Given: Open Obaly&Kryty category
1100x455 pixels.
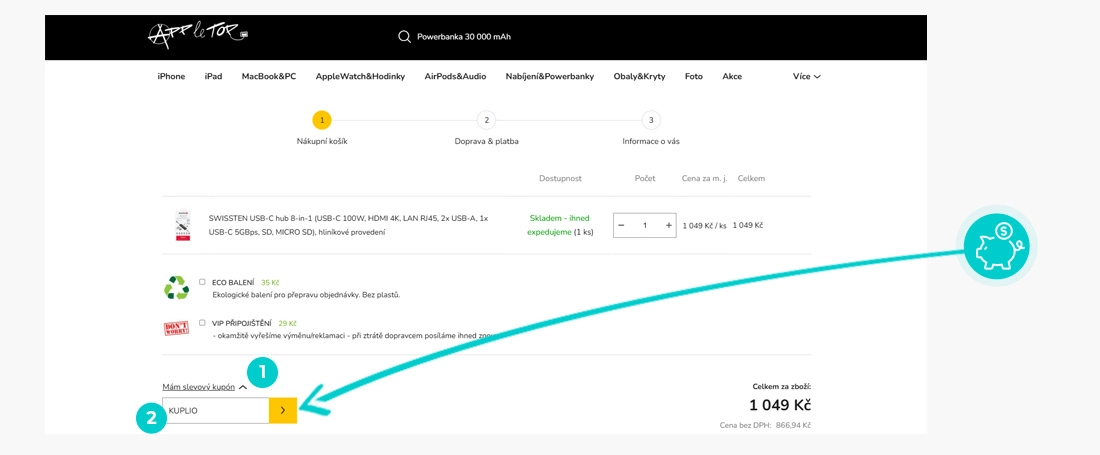Looking at the screenshot, I should [x=639, y=76].
